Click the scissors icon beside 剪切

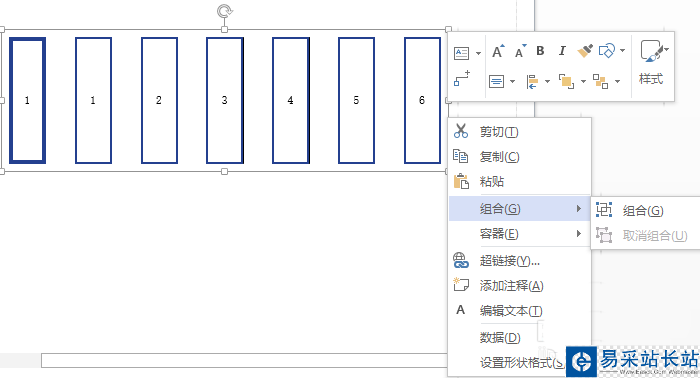pyautogui.click(x=461, y=131)
